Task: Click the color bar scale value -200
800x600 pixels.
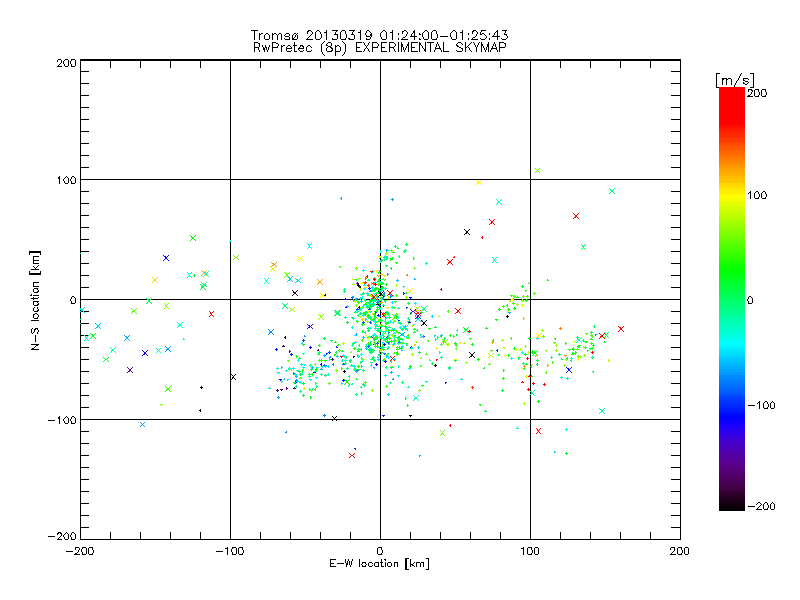Action: pyautogui.click(x=761, y=506)
